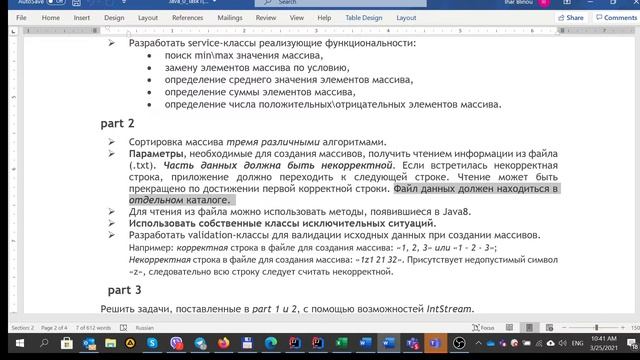
Task: Open Skype from the taskbar
Action: click(152, 343)
